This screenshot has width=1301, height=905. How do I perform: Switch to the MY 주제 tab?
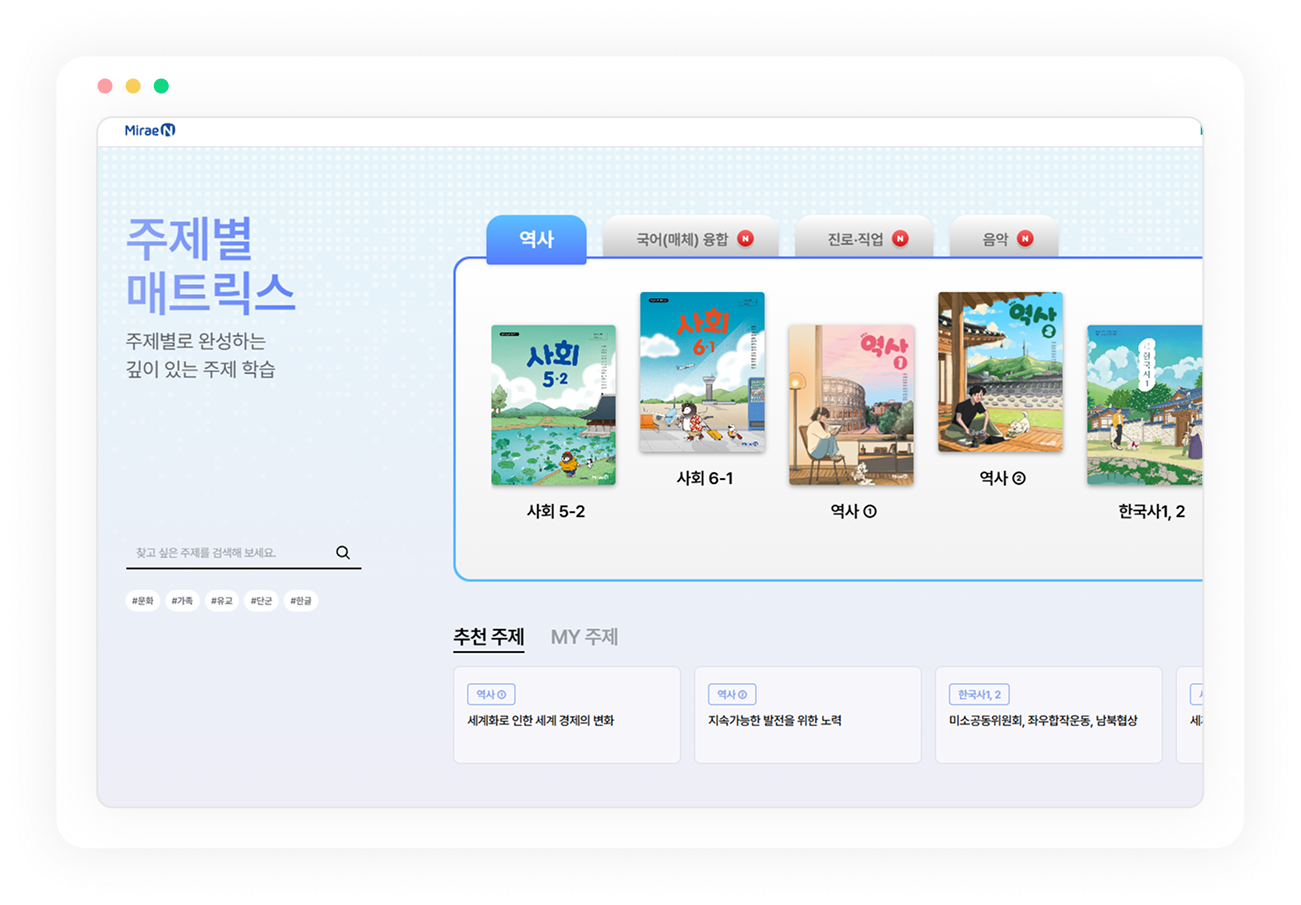(x=584, y=637)
